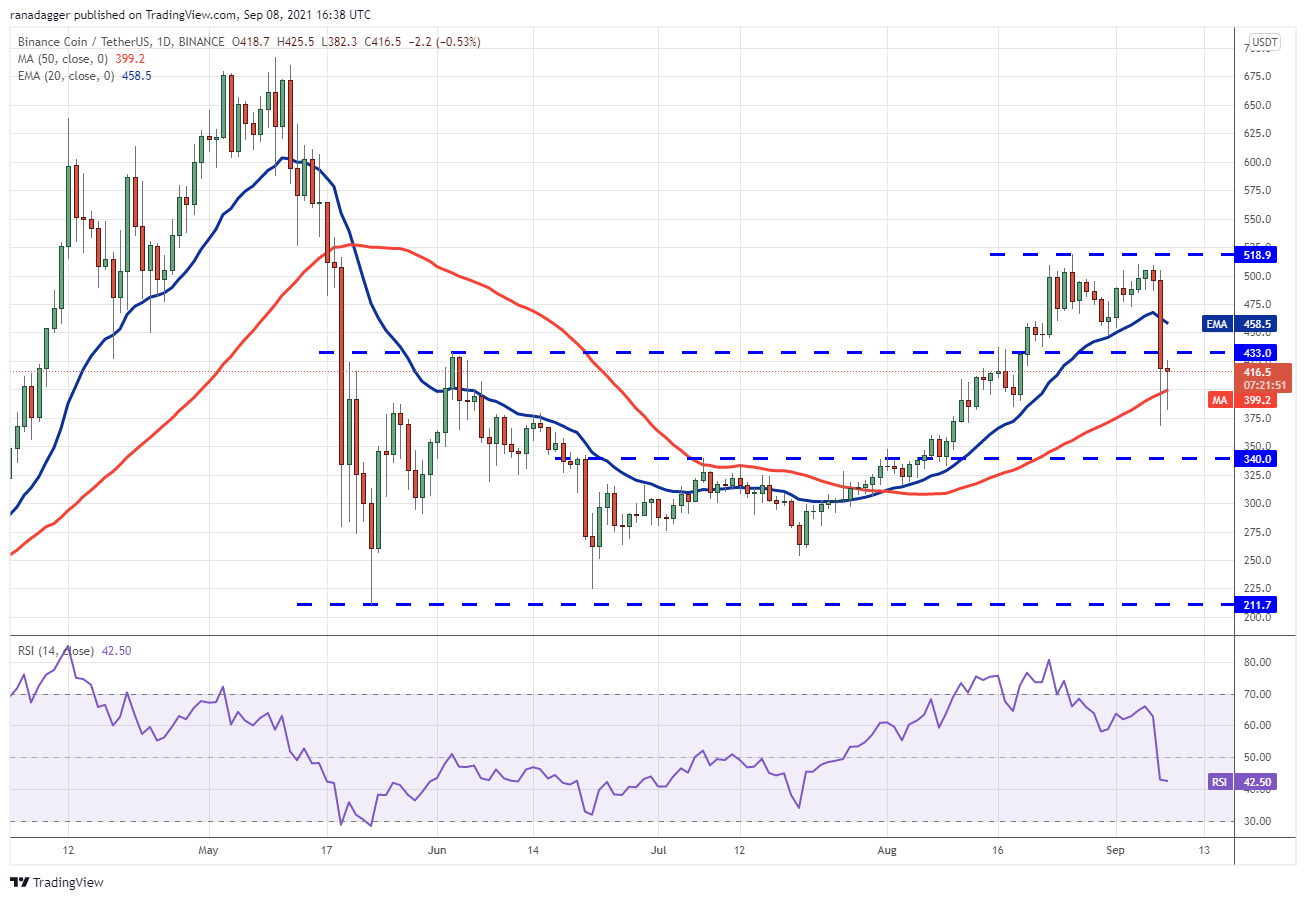Image resolution: width=1306 pixels, height=900 pixels.
Task: Click the 518.9 resistance price label
Action: click(1258, 256)
